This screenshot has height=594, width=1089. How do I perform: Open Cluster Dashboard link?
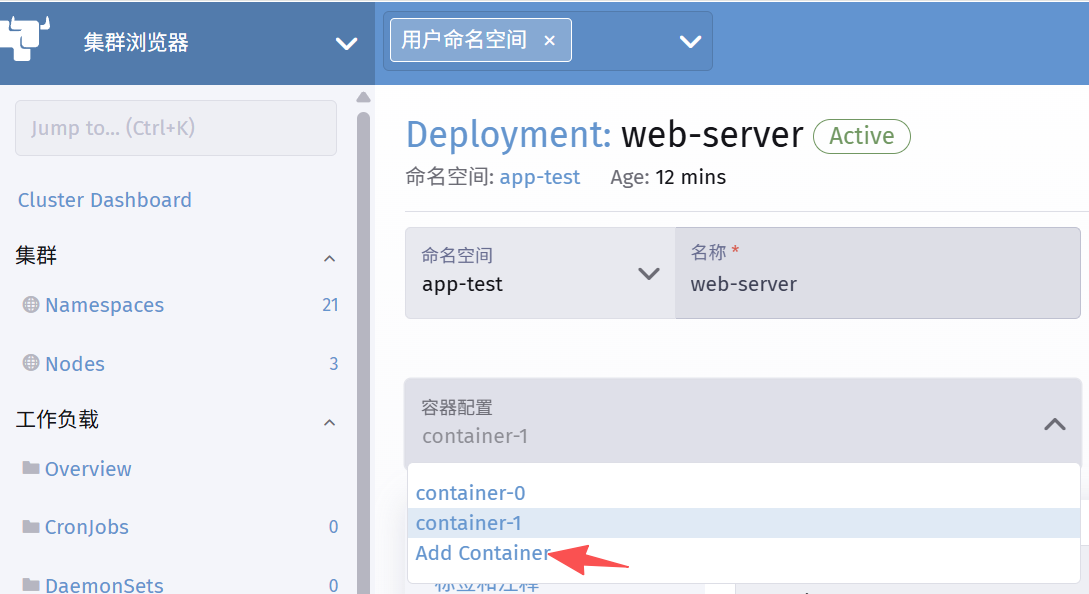coord(105,200)
